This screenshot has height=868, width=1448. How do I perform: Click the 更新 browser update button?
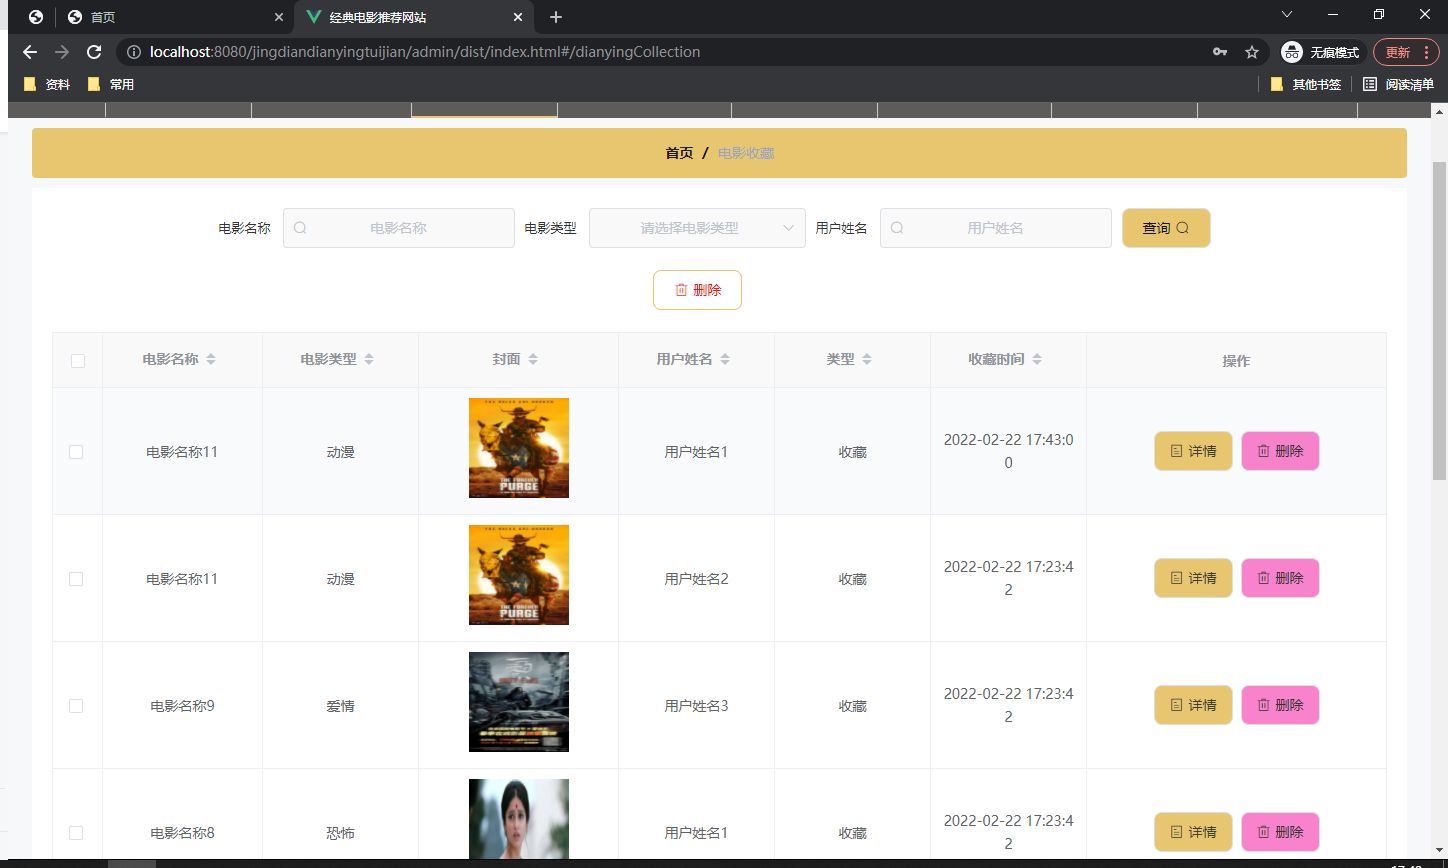point(1406,52)
